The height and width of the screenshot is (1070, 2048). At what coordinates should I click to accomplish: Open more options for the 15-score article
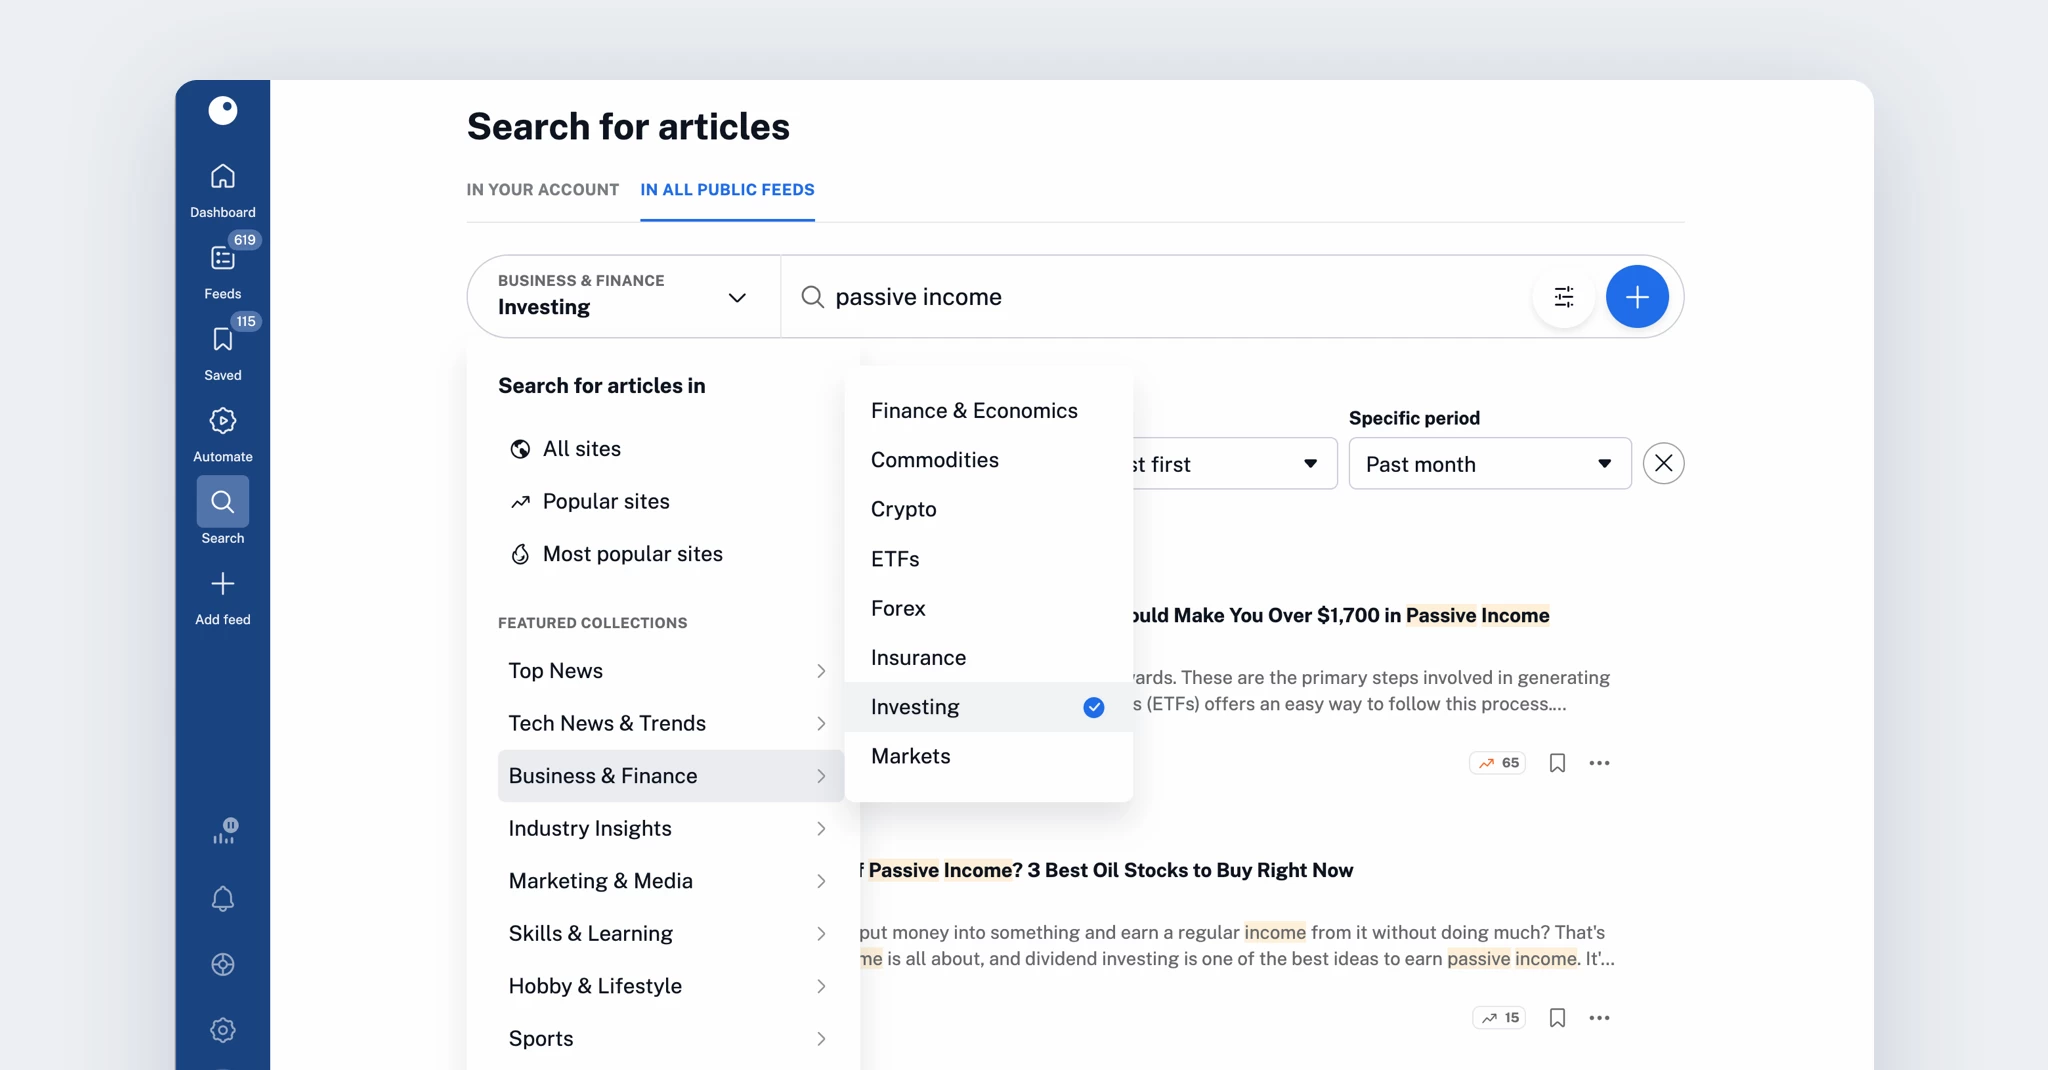tap(1600, 1018)
